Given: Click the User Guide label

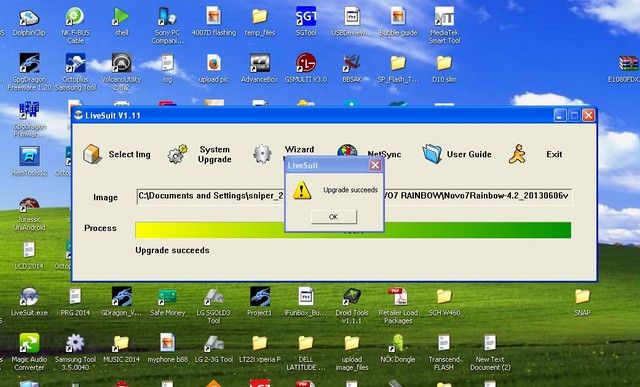Looking at the screenshot, I should pyautogui.click(x=469, y=154).
